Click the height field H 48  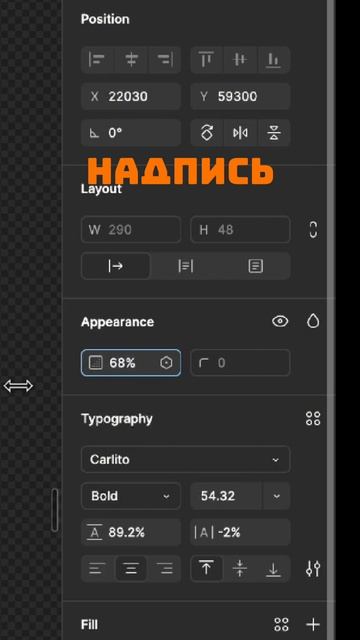240,230
